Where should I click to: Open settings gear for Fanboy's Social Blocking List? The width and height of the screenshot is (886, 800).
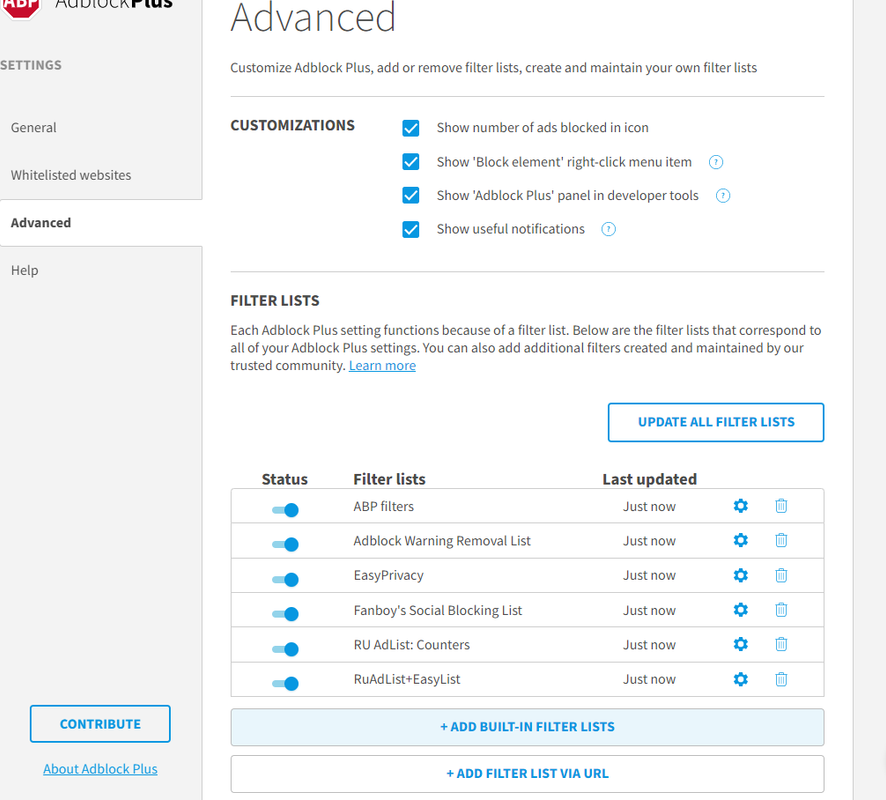pos(740,610)
